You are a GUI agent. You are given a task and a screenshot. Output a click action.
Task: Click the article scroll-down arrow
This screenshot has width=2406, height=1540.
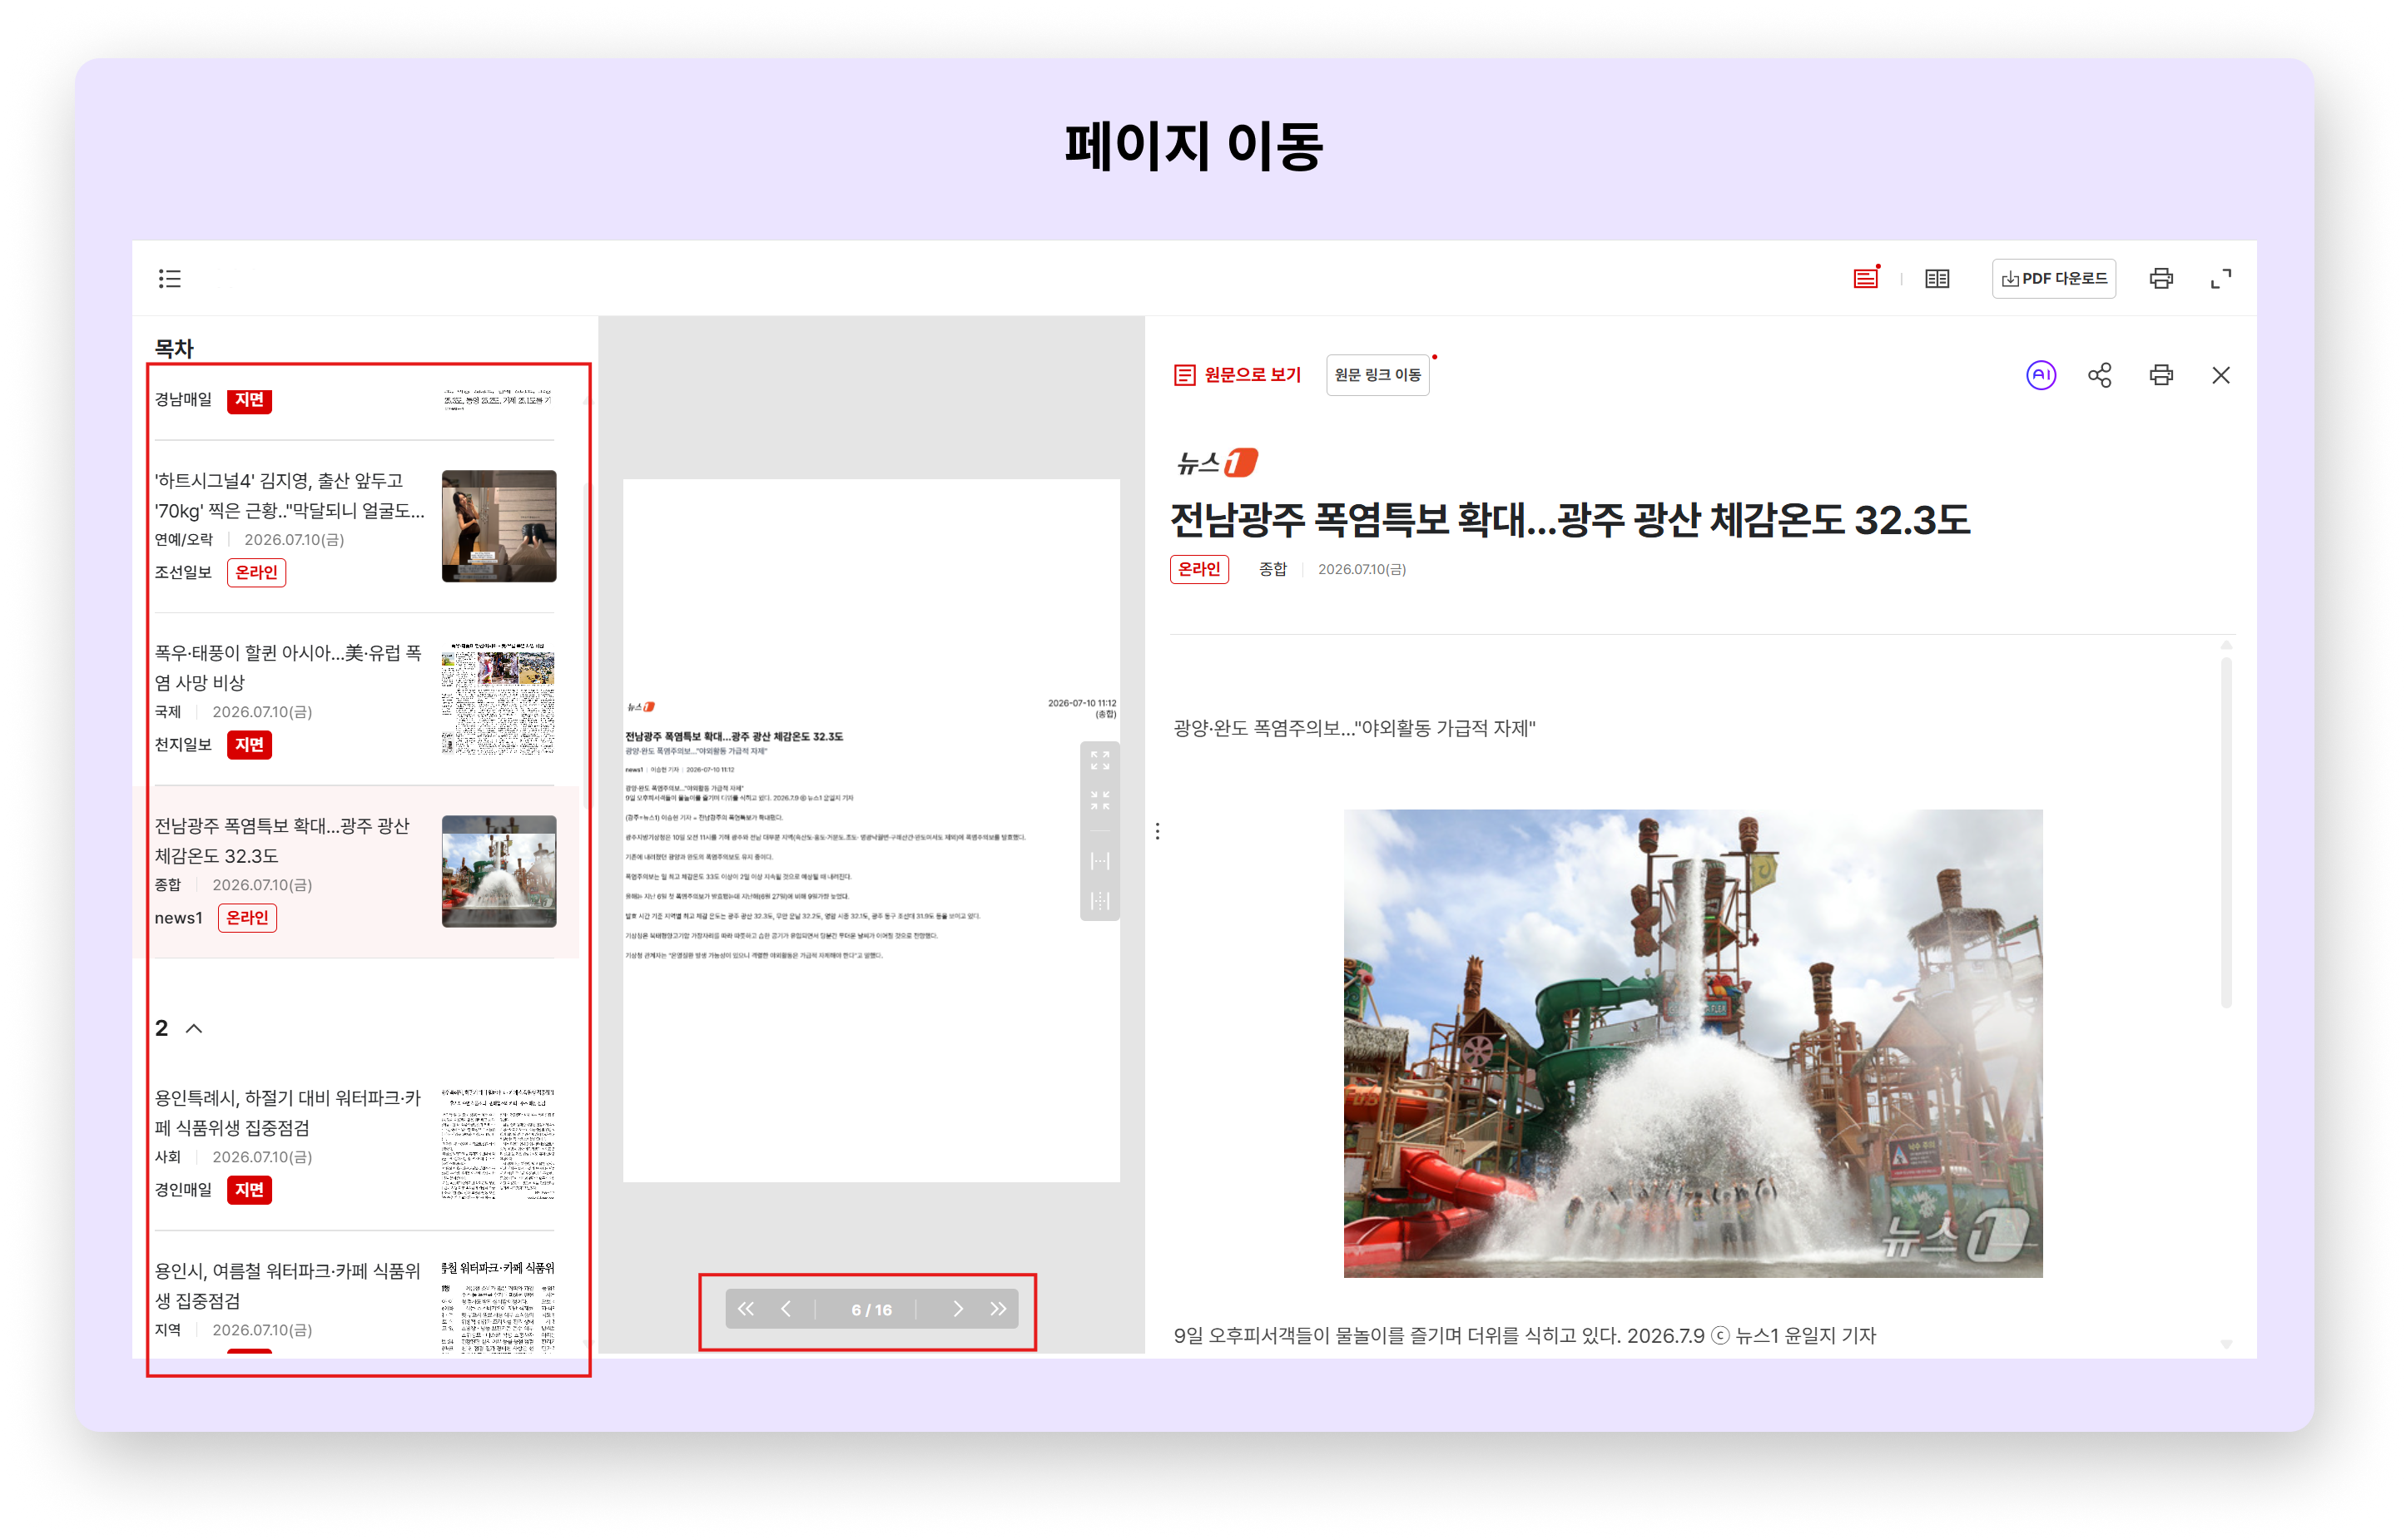point(2226,1344)
